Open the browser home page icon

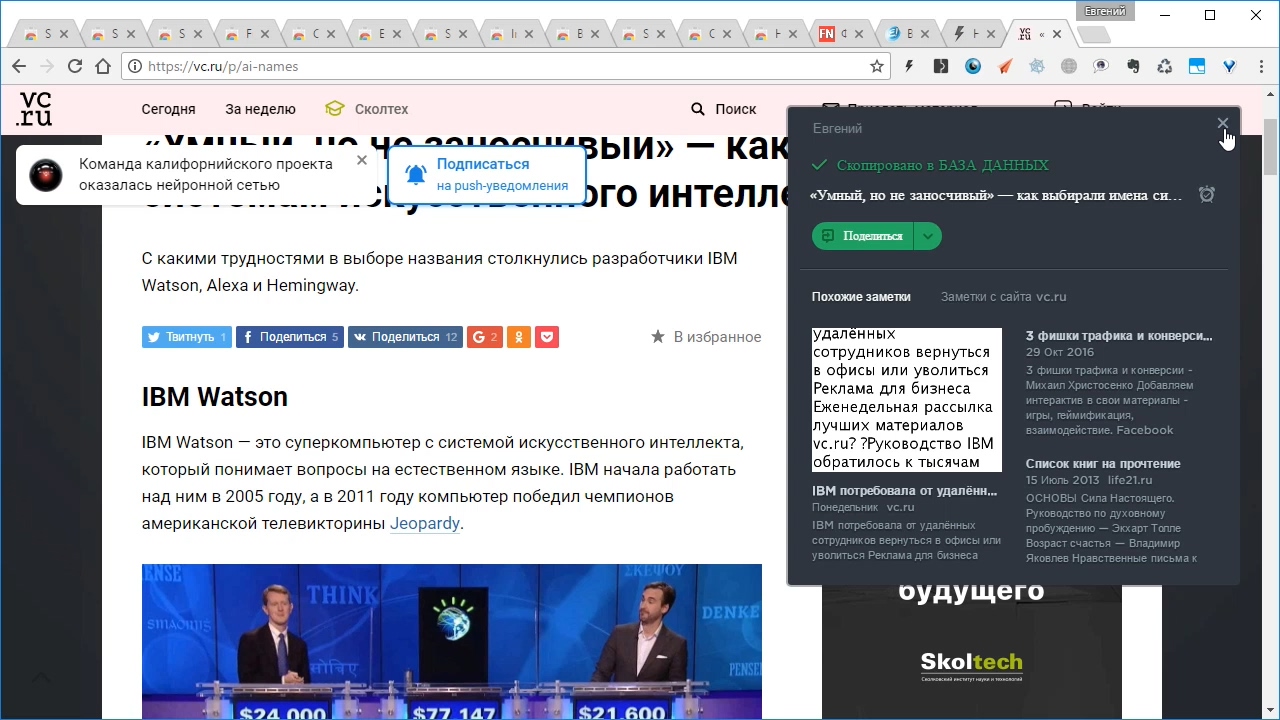[103, 66]
